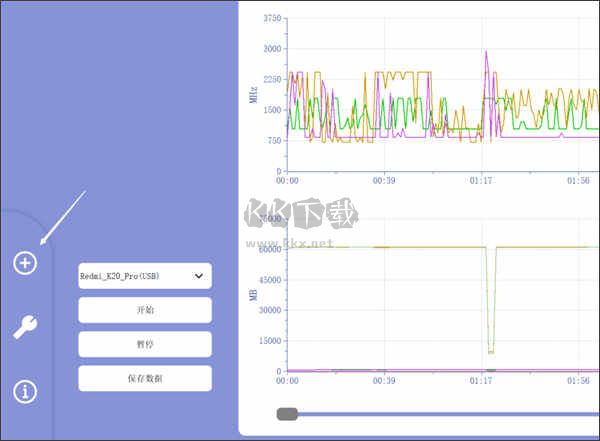This screenshot has width=600, height=441.
Task: Click the 暂停 pause button
Action: (x=145, y=345)
